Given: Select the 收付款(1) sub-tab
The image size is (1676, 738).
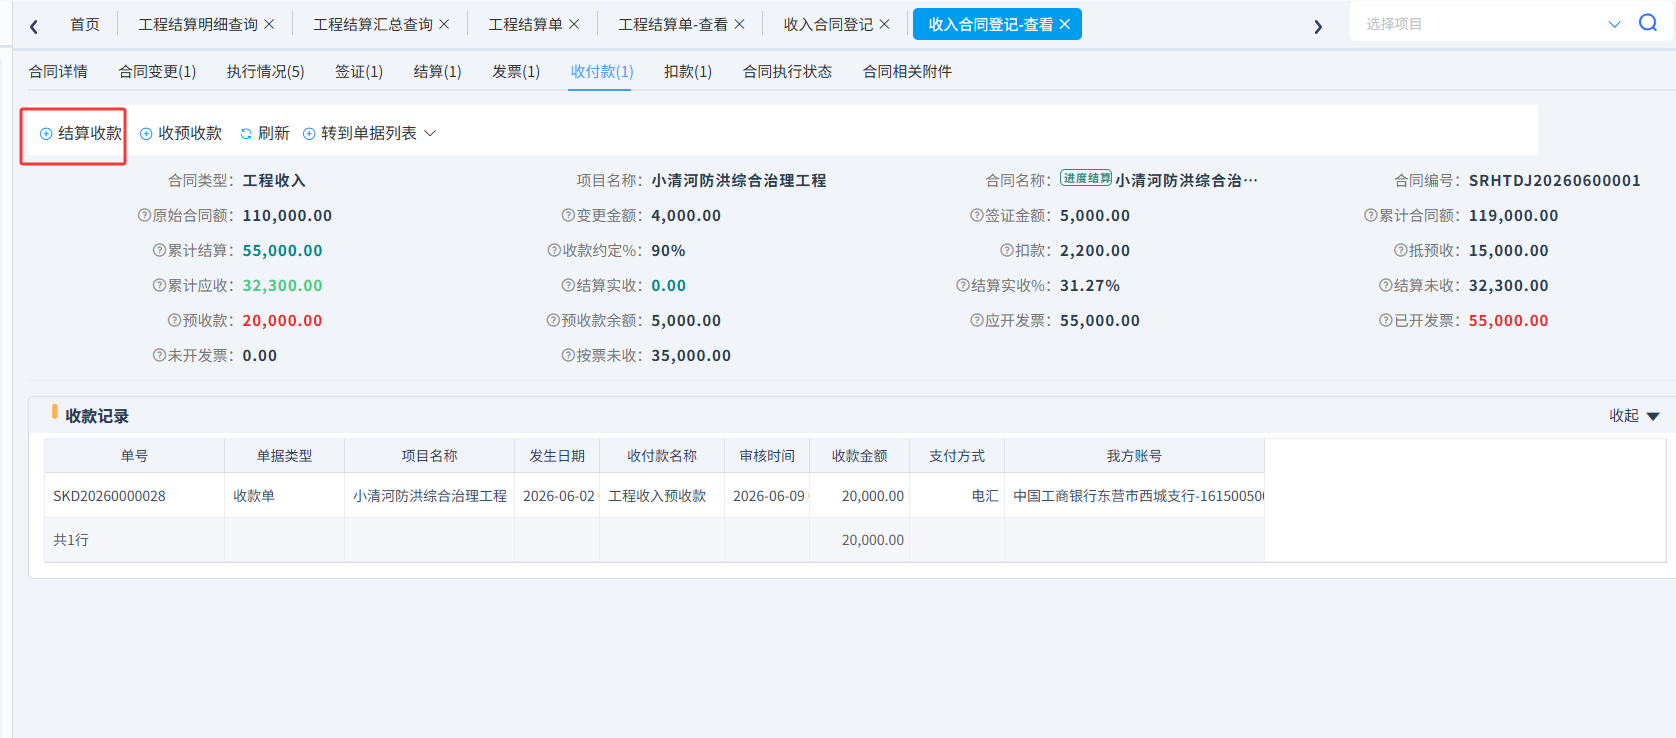Looking at the screenshot, I should coord(602,71).
